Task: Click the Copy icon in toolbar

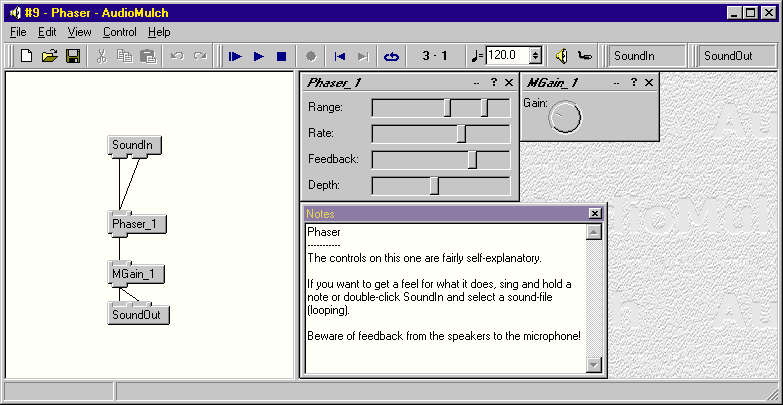Action: [x=124, y=56]
